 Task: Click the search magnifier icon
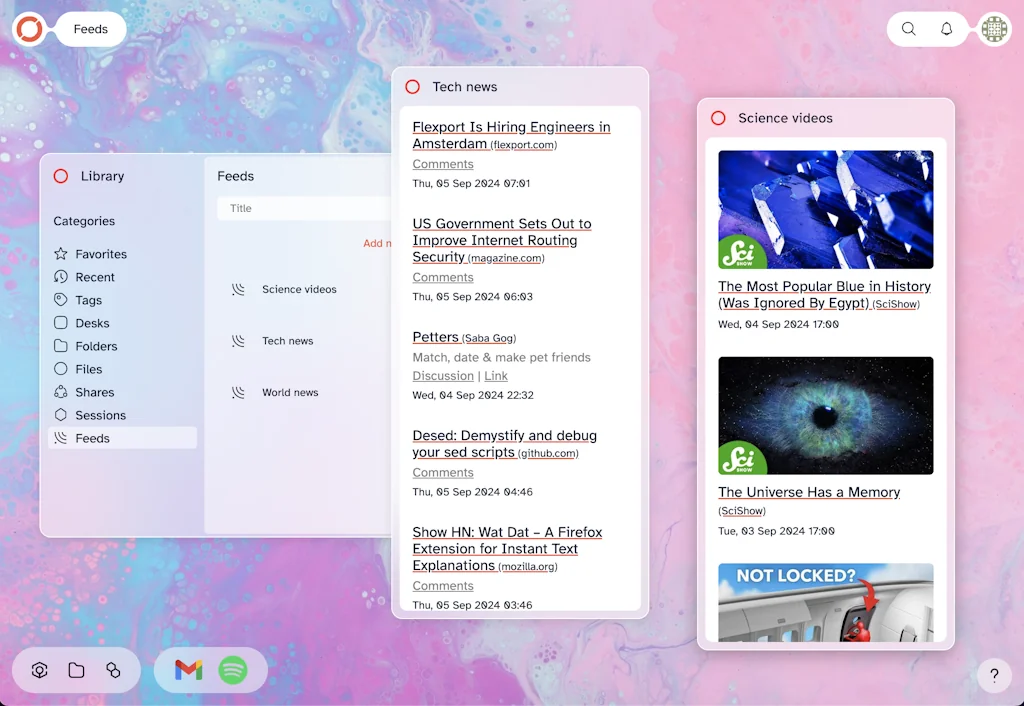(908, 29)
